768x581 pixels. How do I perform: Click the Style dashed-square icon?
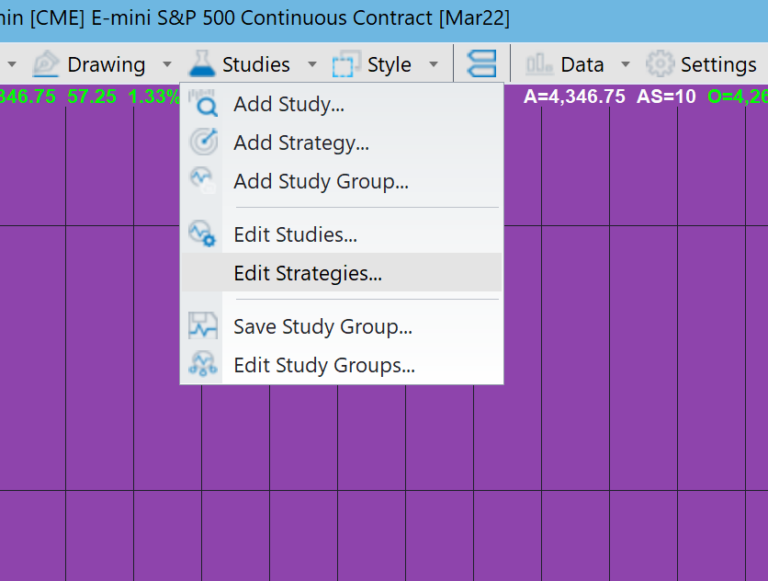tap(346, 65)
